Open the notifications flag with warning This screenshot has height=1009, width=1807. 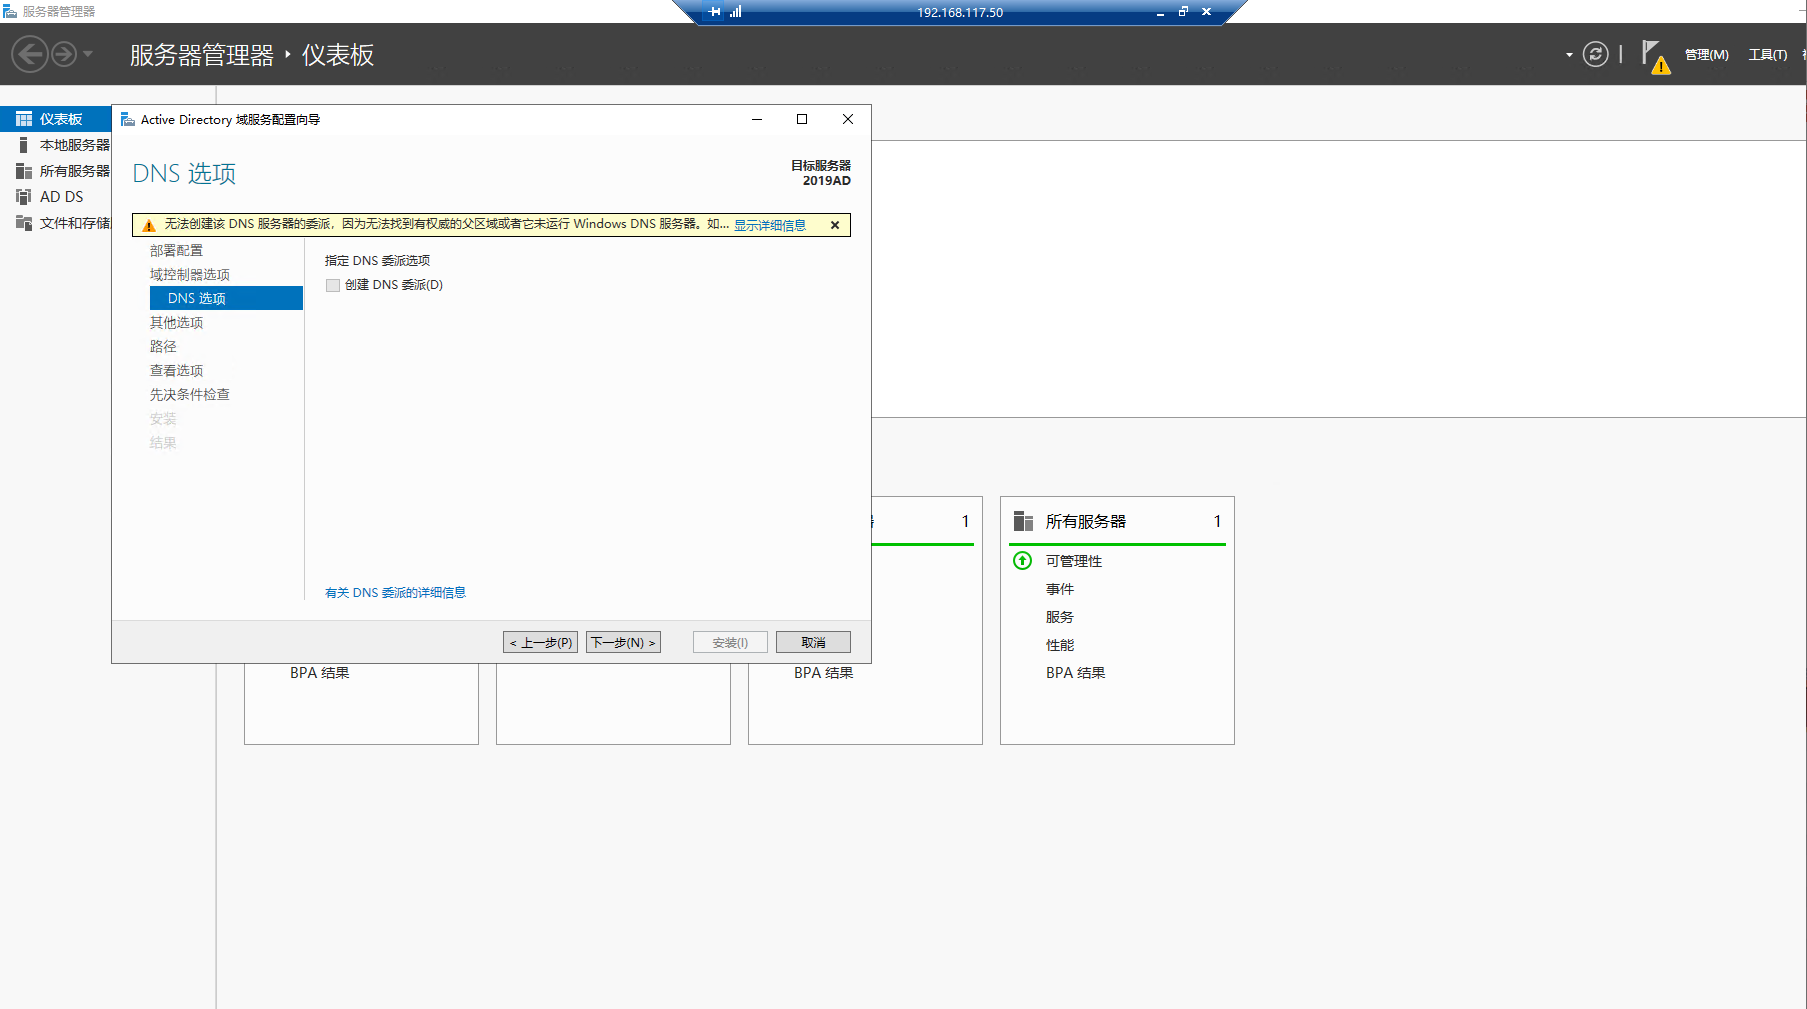1654,57
